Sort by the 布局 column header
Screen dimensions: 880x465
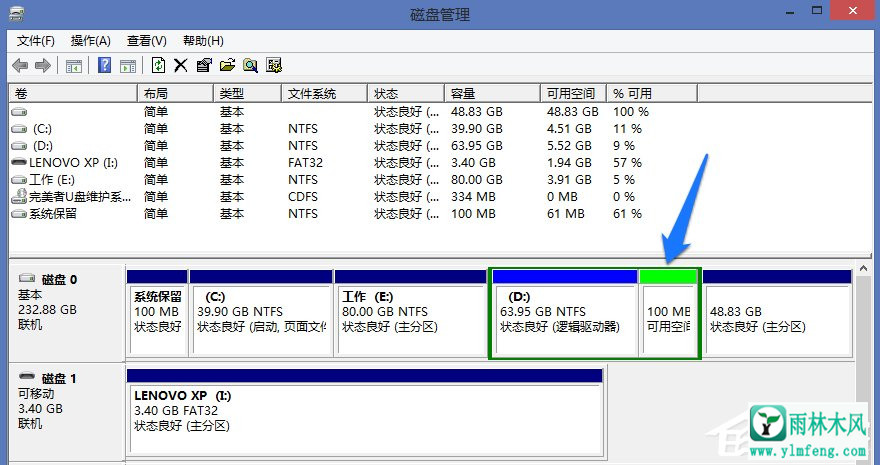click(x=175, y=94)
